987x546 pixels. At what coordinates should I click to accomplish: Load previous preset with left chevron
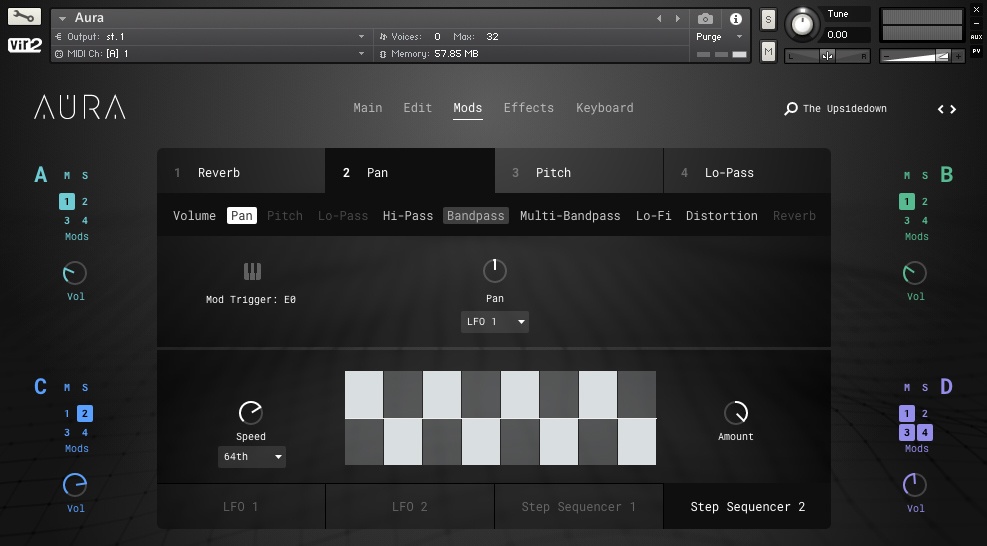pyautogui.click(x=941, y=109)
